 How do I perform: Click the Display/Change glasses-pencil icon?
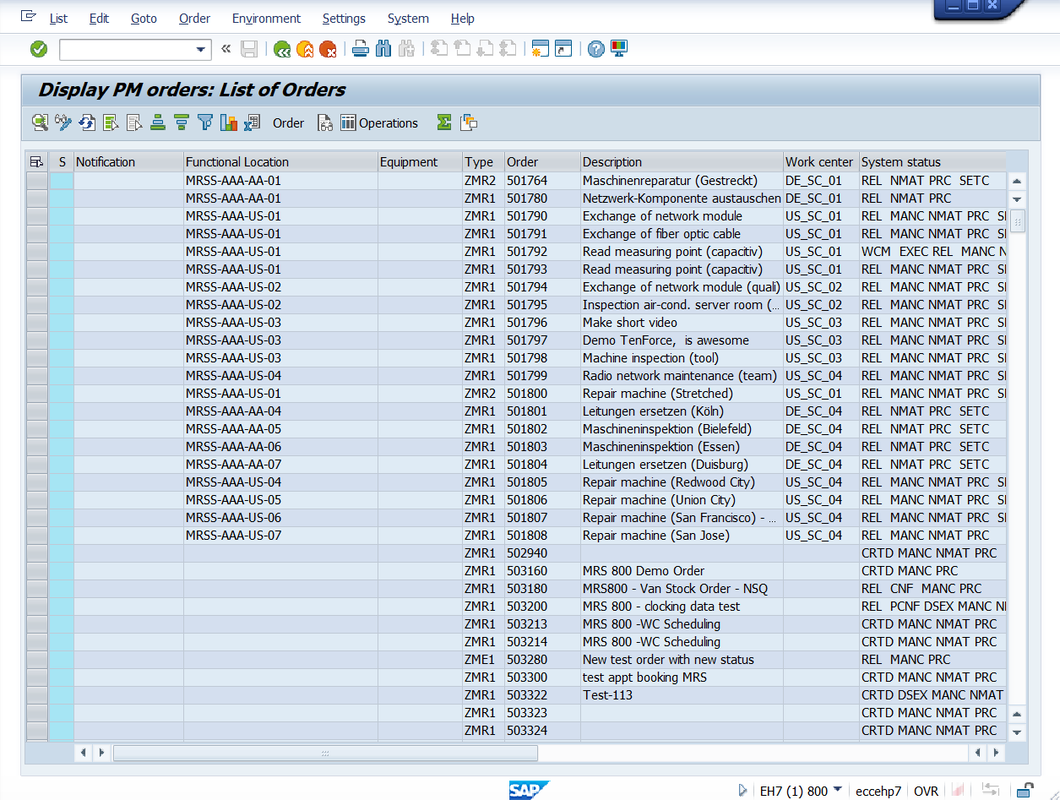(x=64, y=122)
